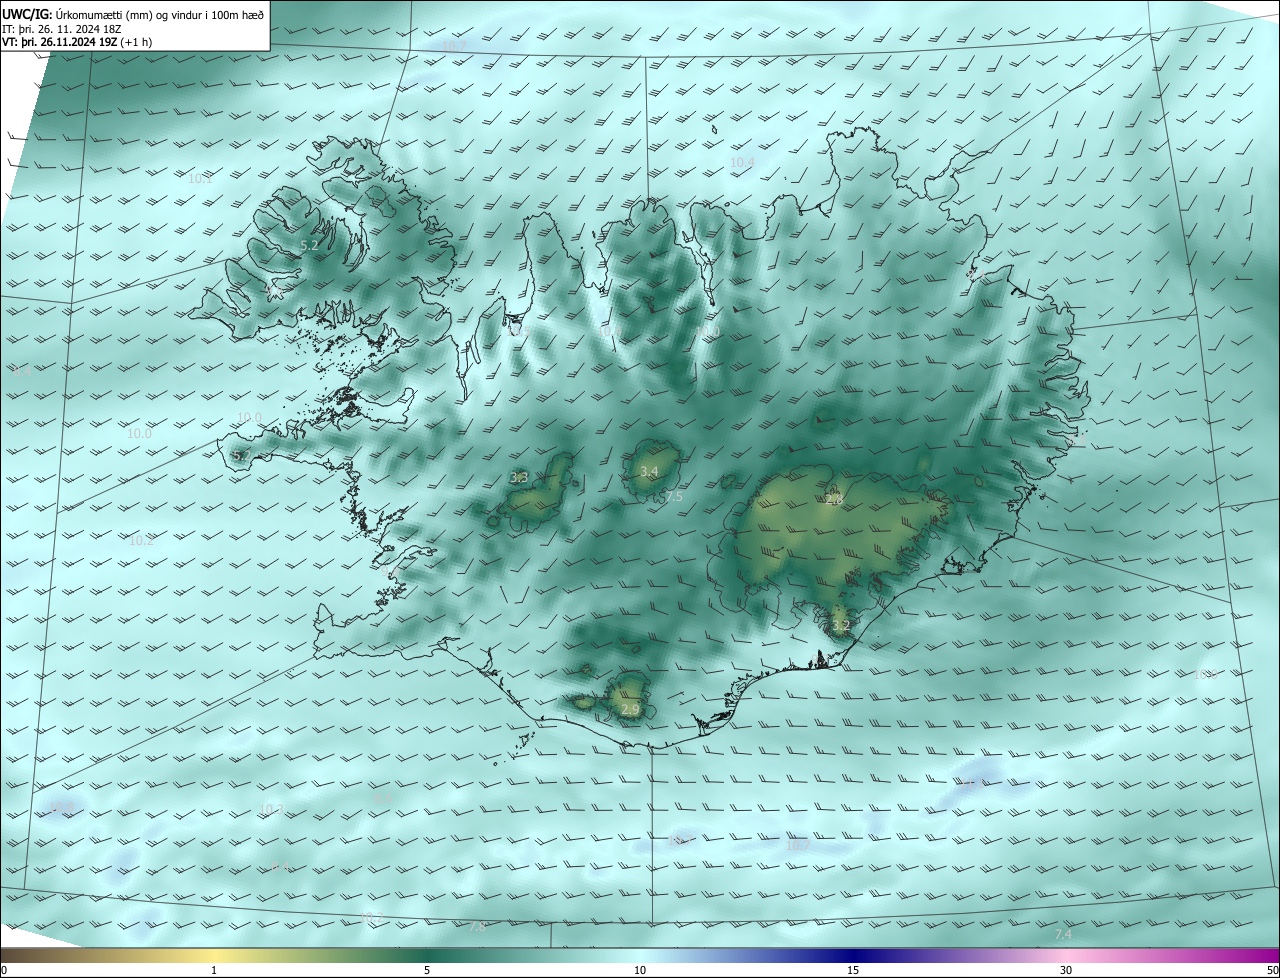Click the 0 tick on the colour scale
This screenshot has height=978, width=1280.
tap(4, 971)
